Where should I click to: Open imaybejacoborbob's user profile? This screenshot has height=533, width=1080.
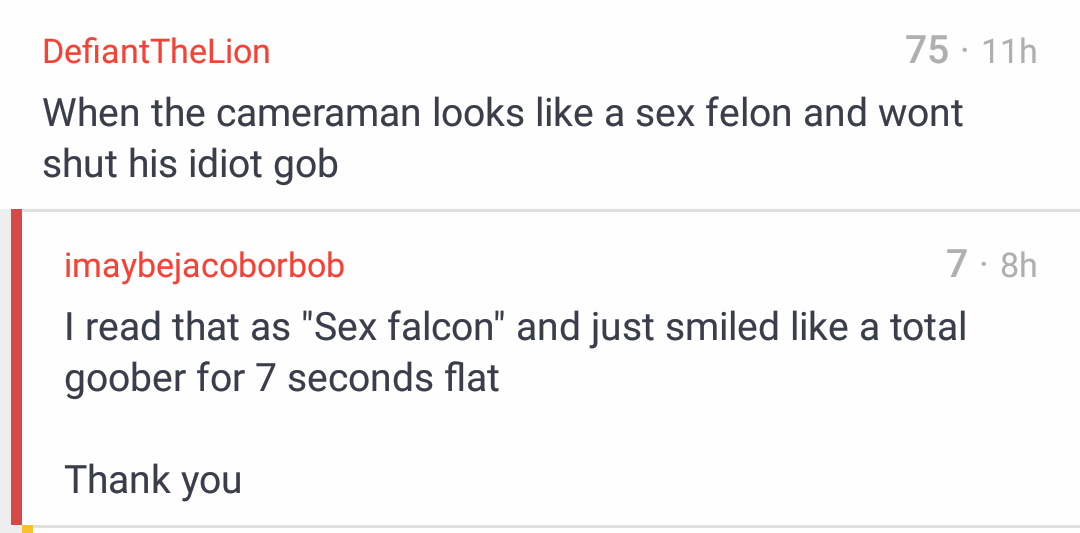pos(204,265)
